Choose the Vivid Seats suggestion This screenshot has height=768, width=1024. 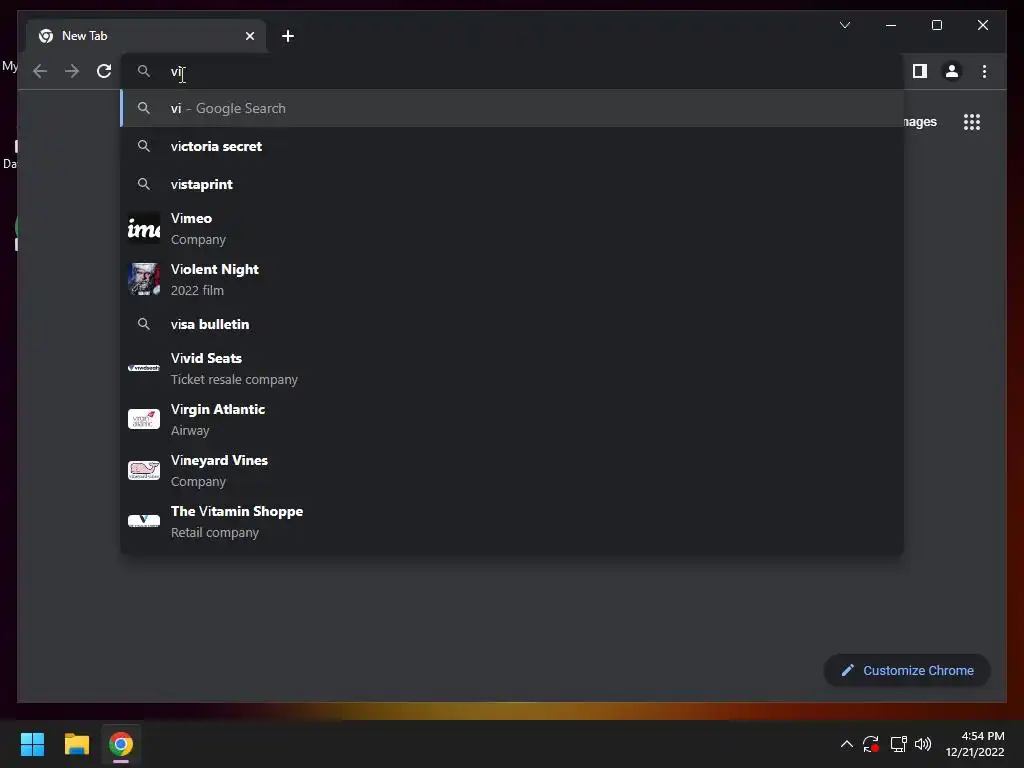(512, 368)
